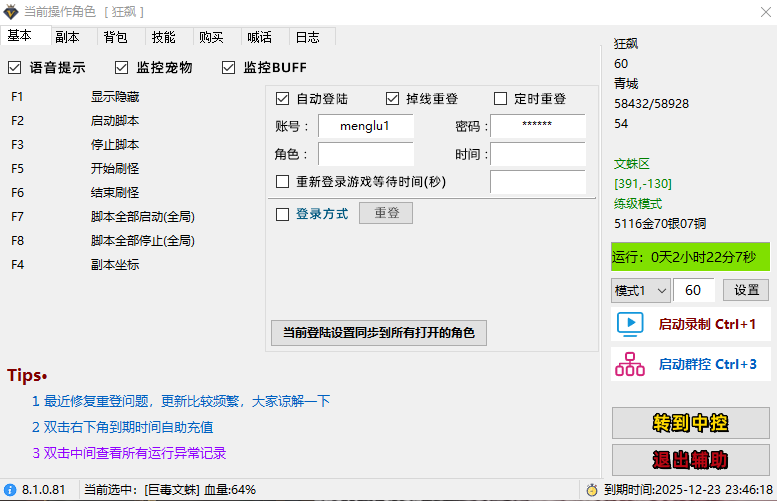
Task: Click the green 运行 runtime status bar
Action: point(690,256)
